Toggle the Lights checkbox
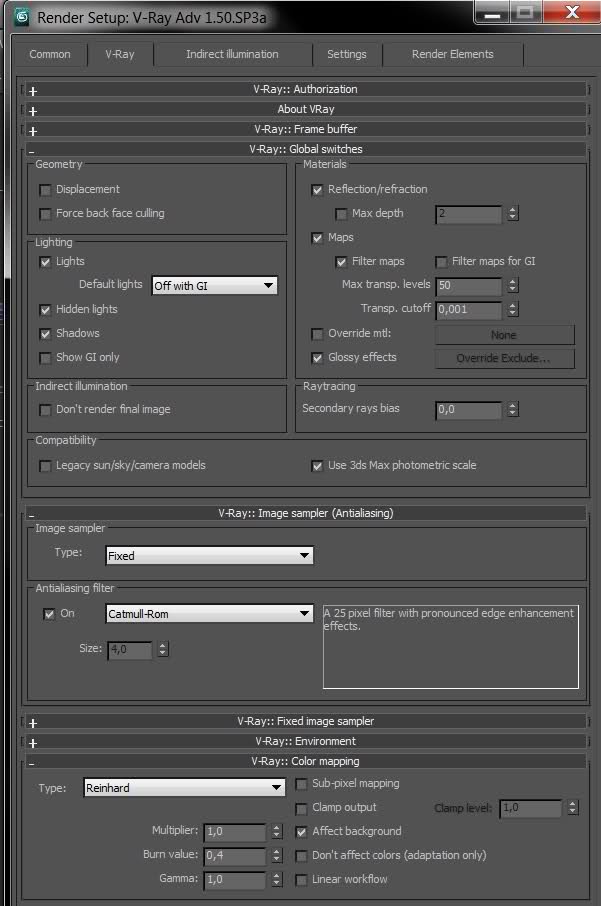Image resolution: width=601 pixels, height=906 pixels. (x=45, y=262)
